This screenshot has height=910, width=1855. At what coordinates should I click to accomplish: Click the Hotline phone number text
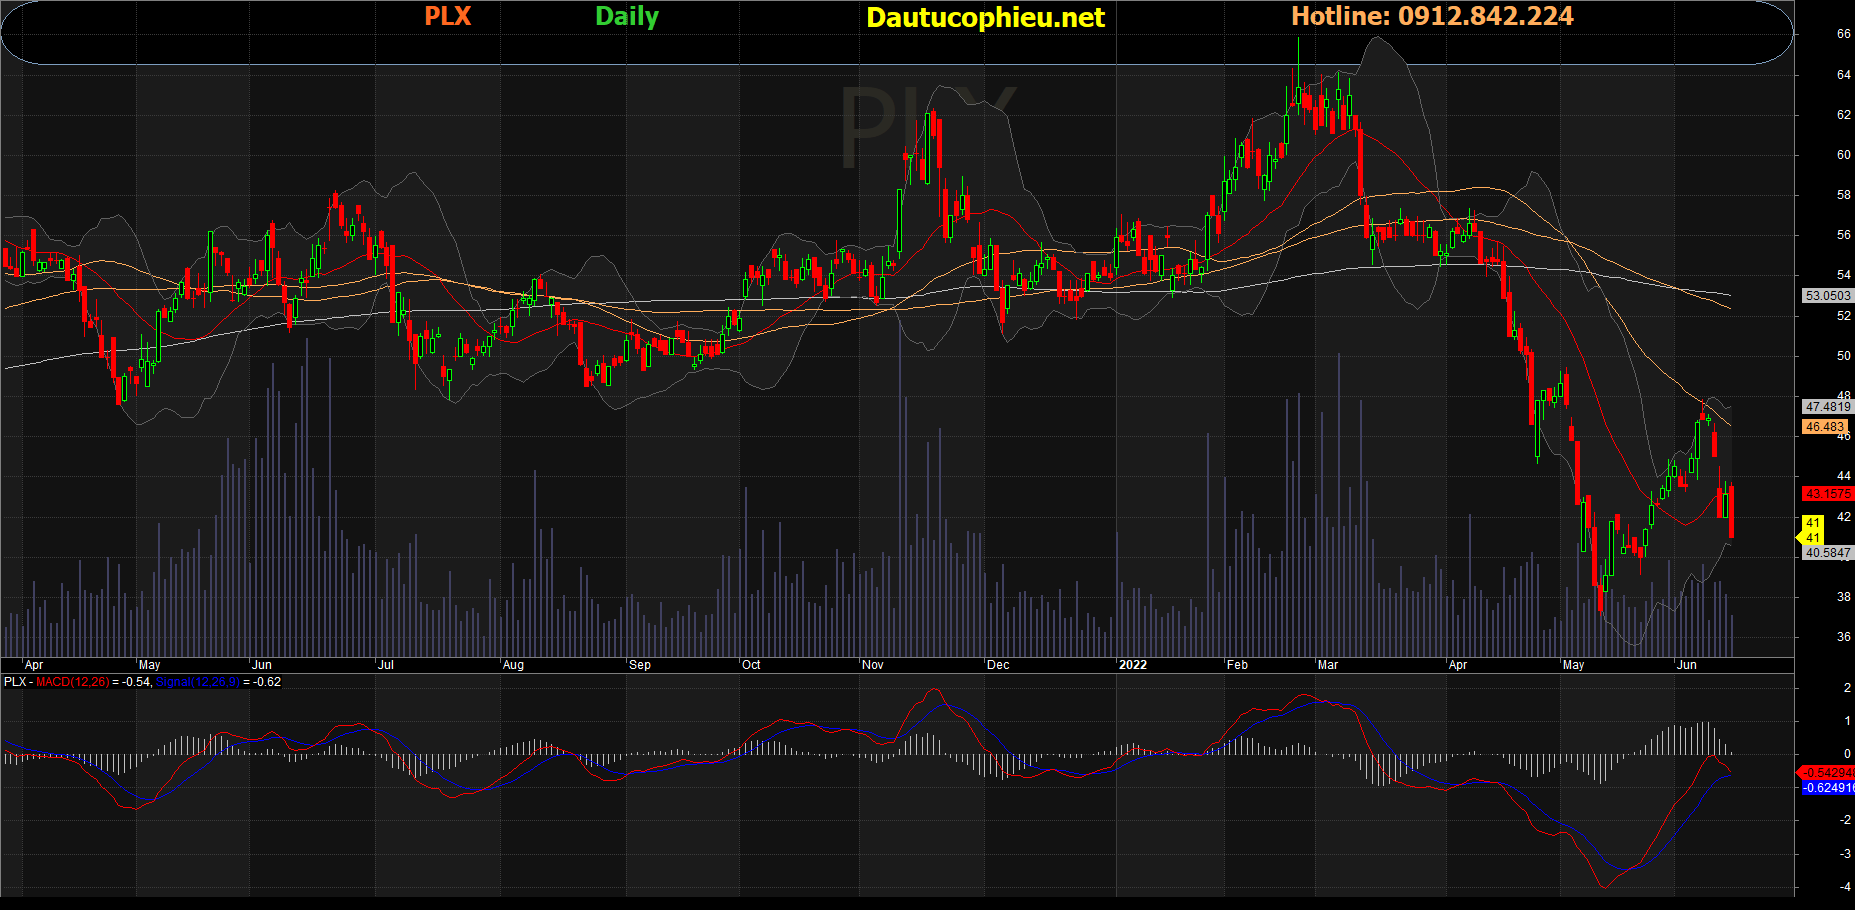[1431, 16]
